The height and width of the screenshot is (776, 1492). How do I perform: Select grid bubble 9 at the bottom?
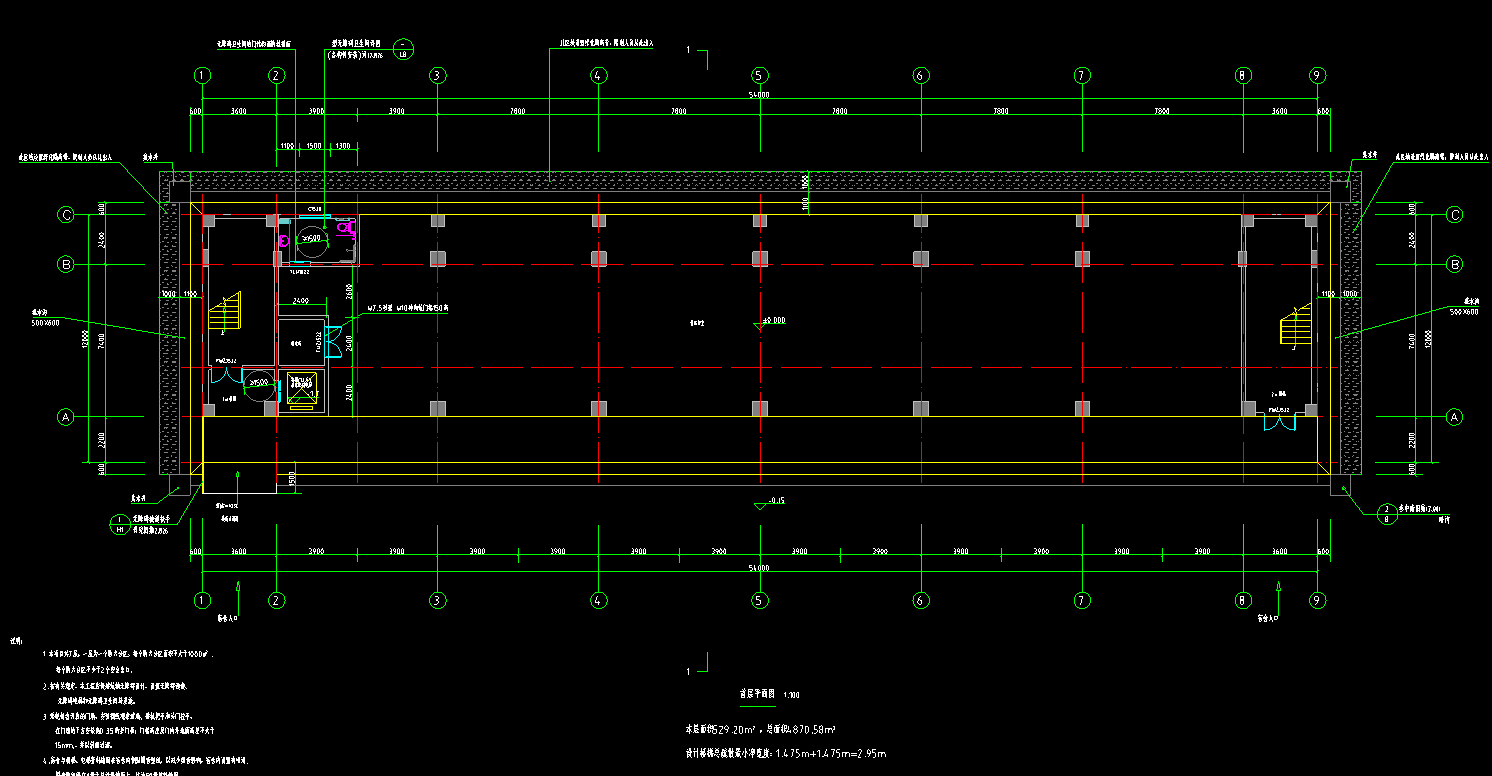coord(1319,601)
